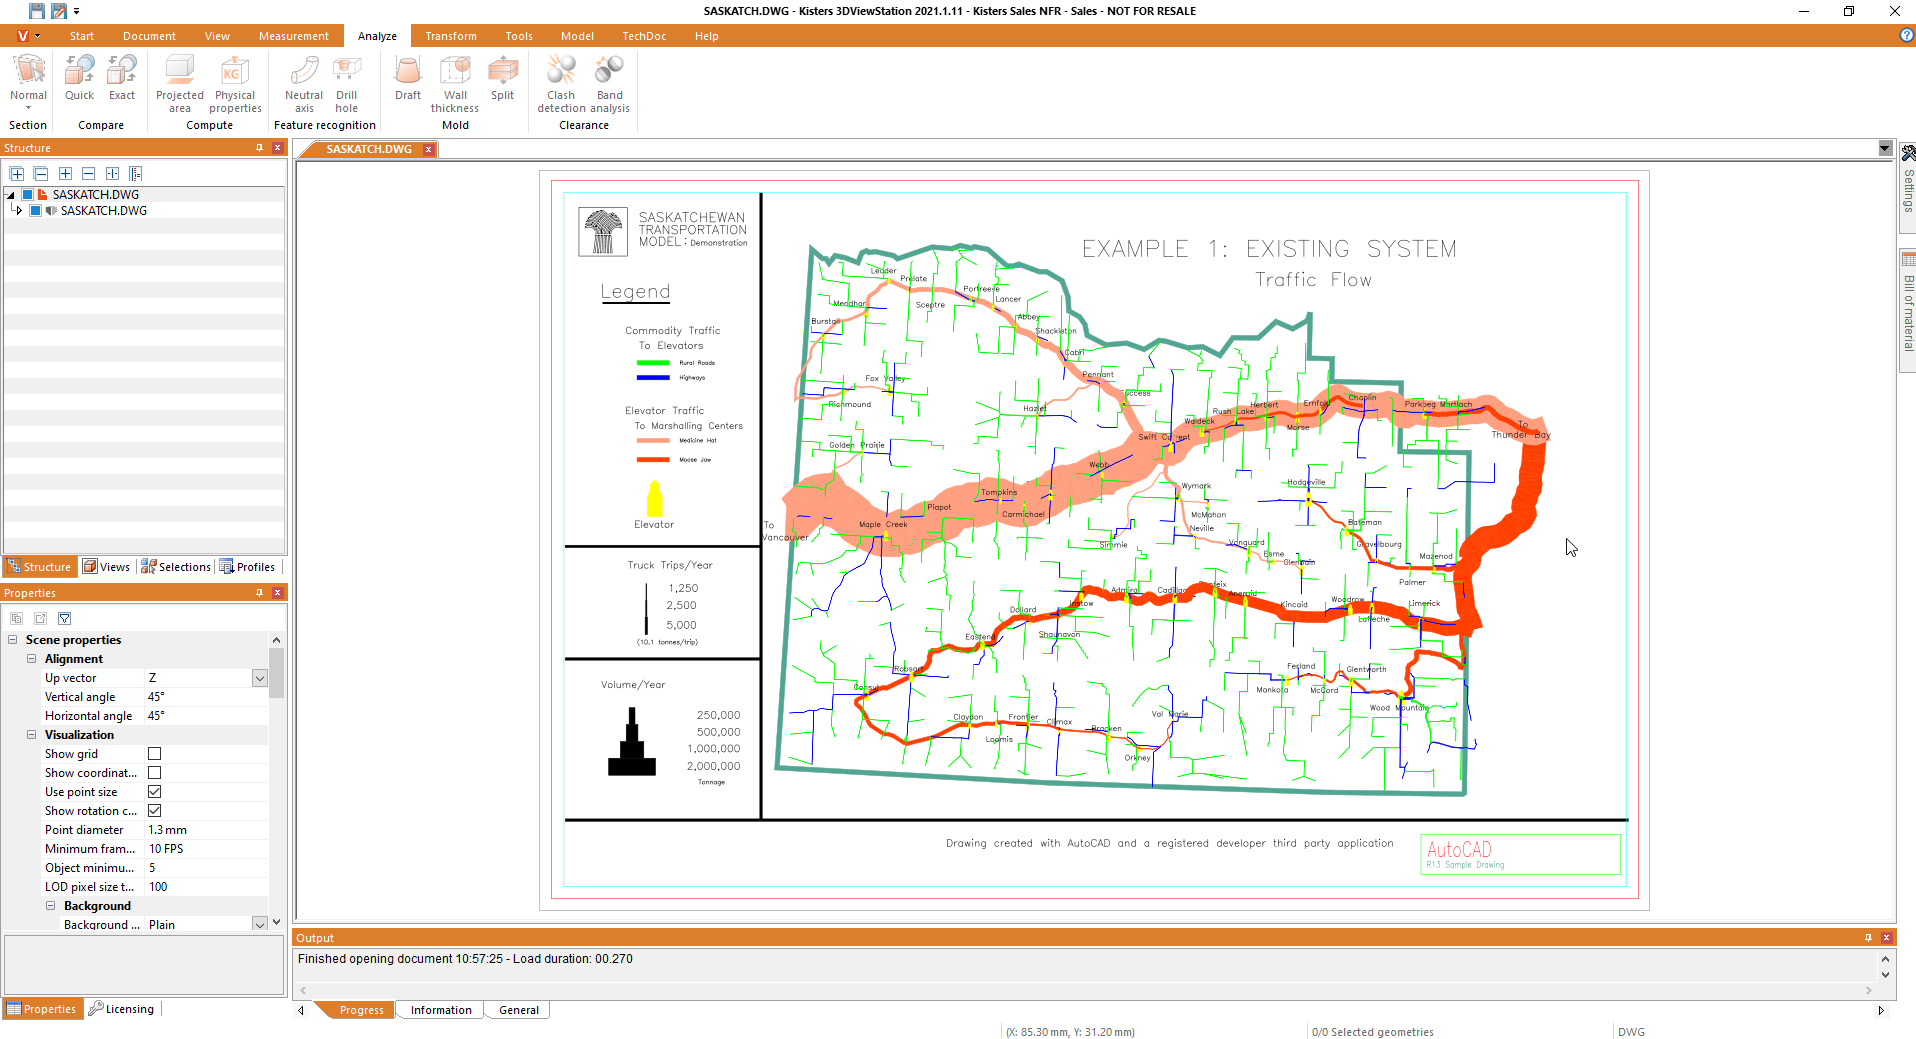
Task: Pin the Structure panel
Action: (x=260, y=148)
